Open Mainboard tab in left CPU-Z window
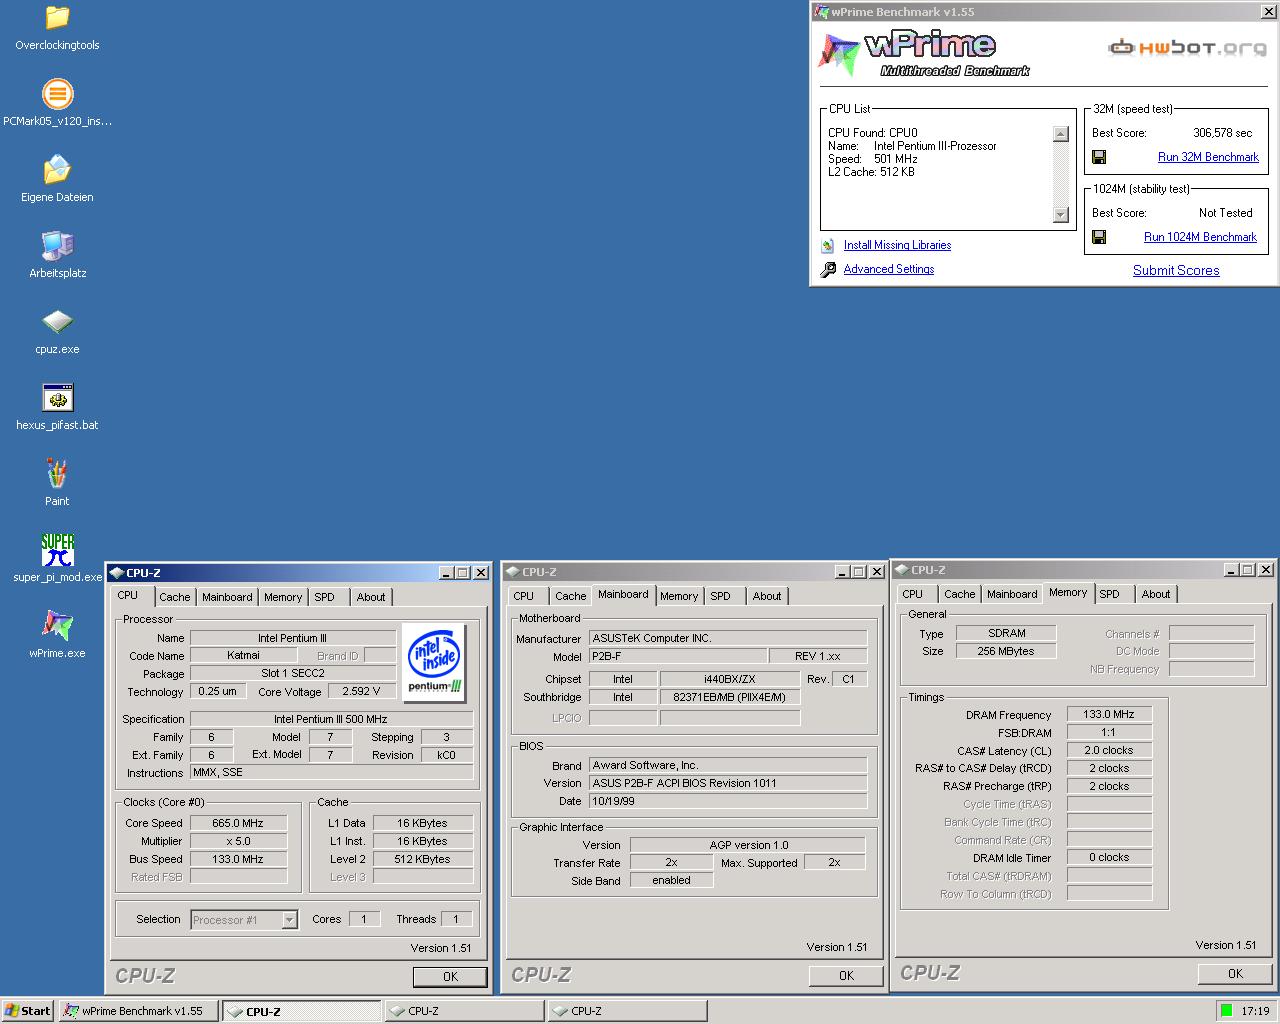 [x=227, y=597]
